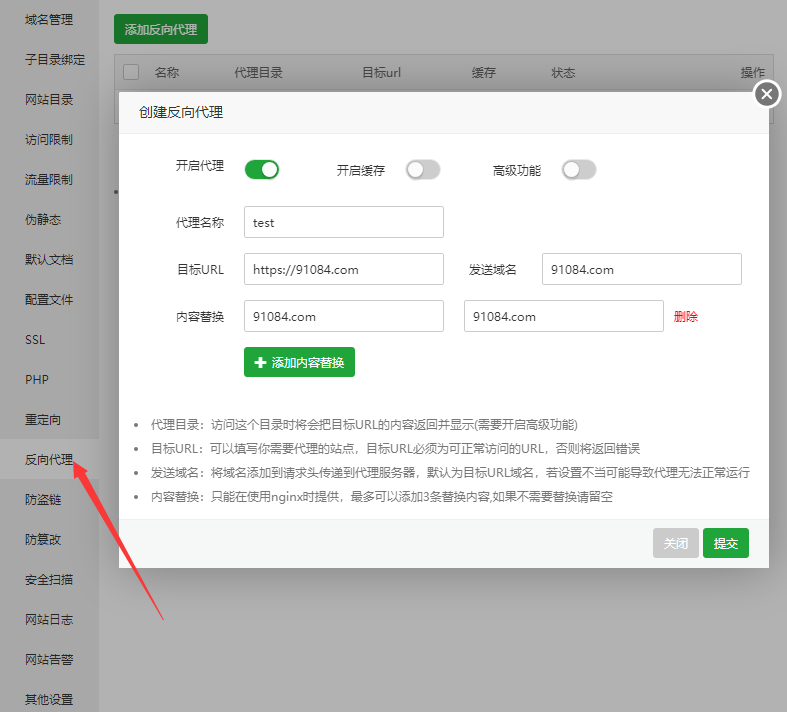
Task: Enable the 开启缓存 switch
Action: click(x=422, y=170)
